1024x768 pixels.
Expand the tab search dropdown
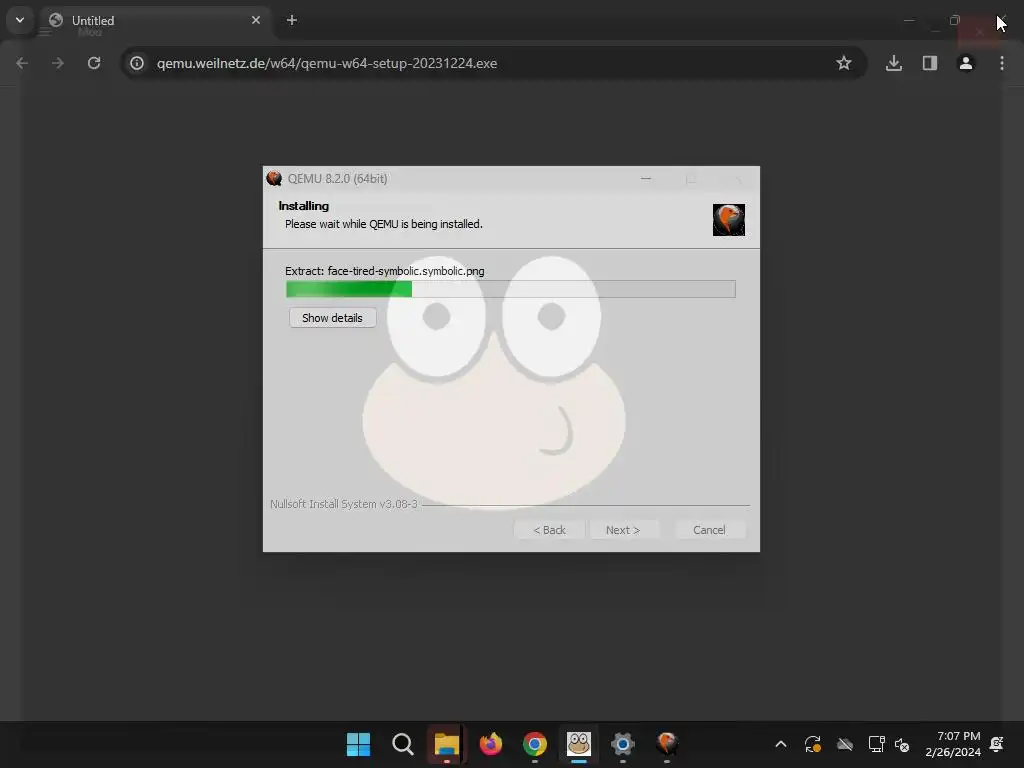(x=20, y=20)
